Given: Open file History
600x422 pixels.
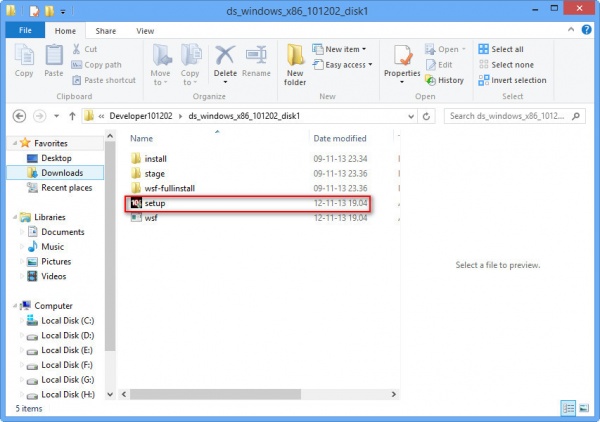Looking at the screenshot, I should click(445, 80).
